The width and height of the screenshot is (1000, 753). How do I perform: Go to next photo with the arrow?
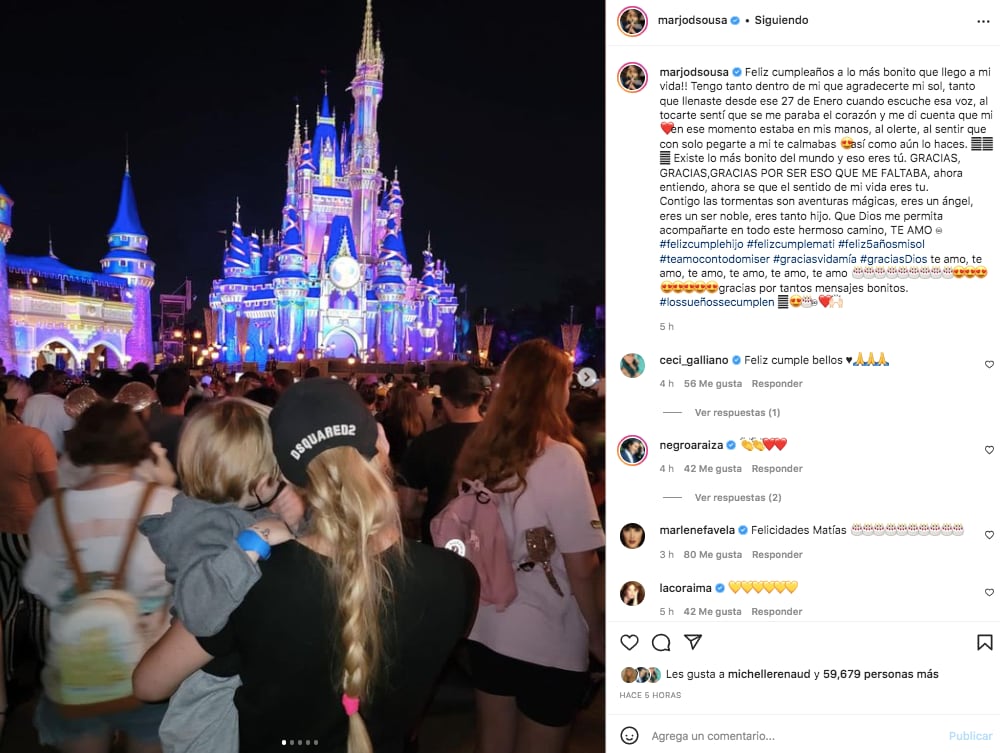587,377
